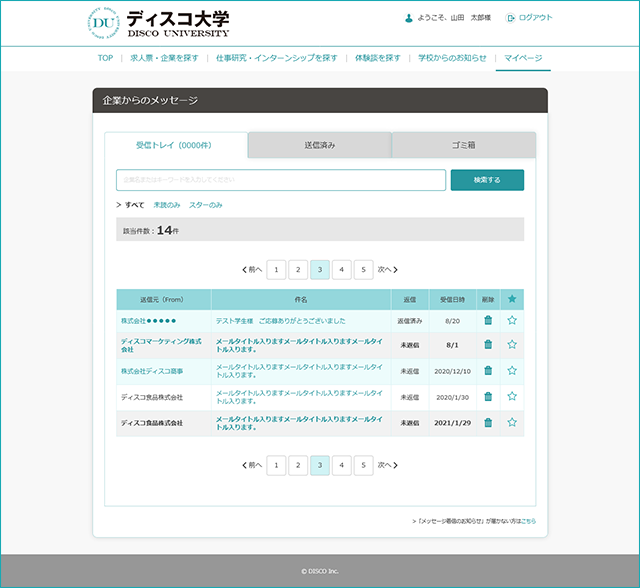Click the star icon in table header

coord(512,299)
